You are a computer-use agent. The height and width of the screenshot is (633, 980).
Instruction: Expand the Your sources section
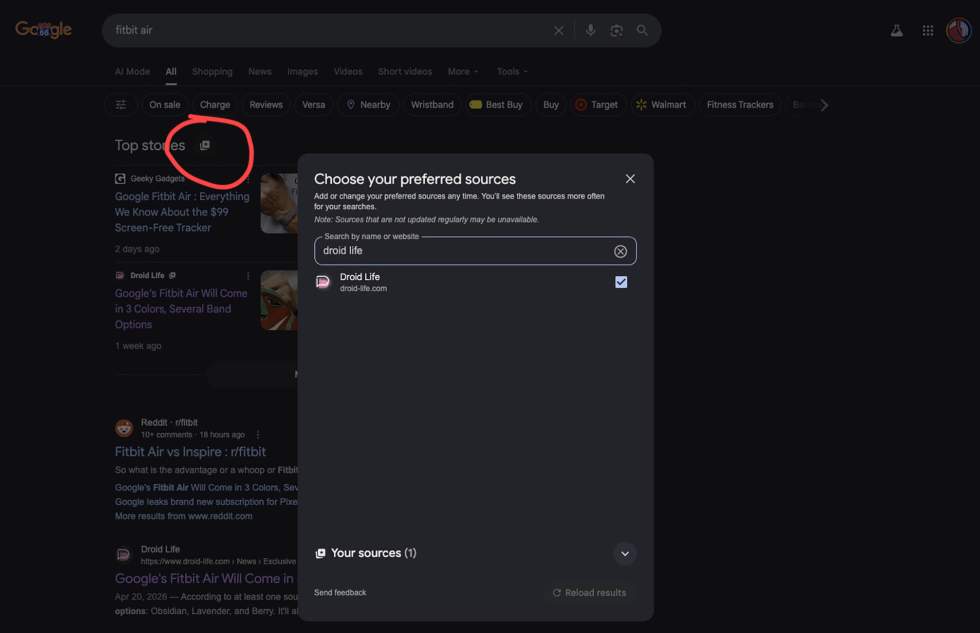coord(624,553)
